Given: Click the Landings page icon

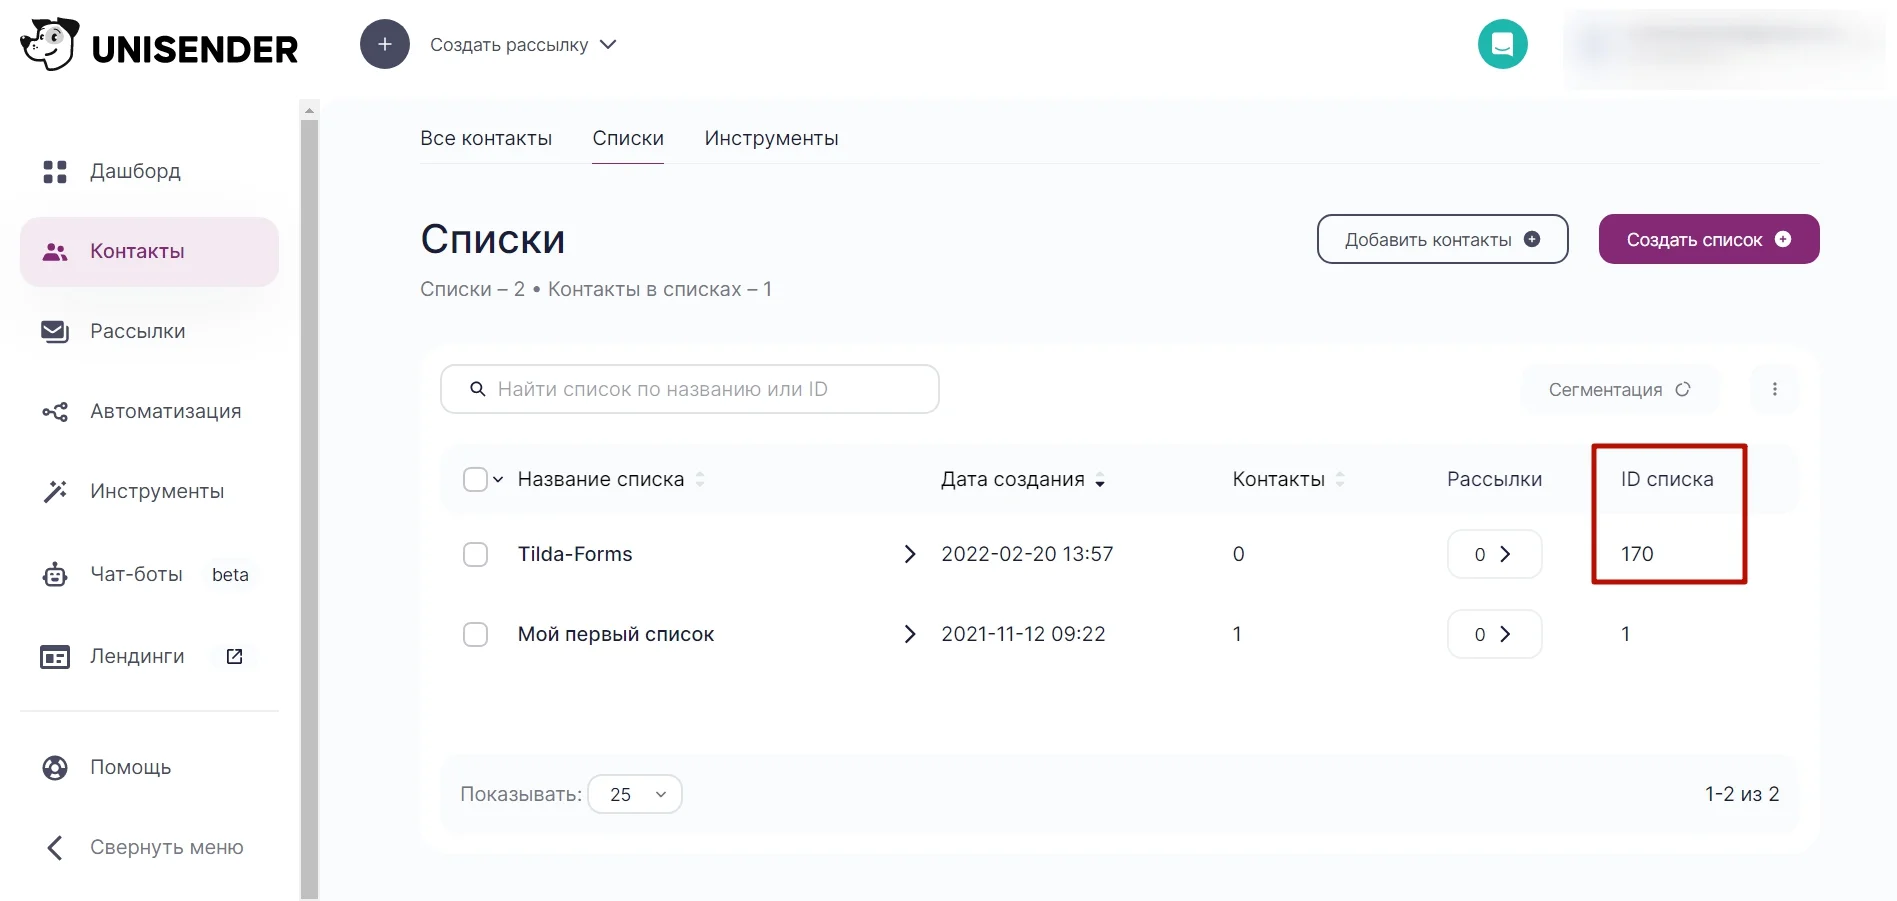Looking at the screenshot, I should click(x=55, y=657).
